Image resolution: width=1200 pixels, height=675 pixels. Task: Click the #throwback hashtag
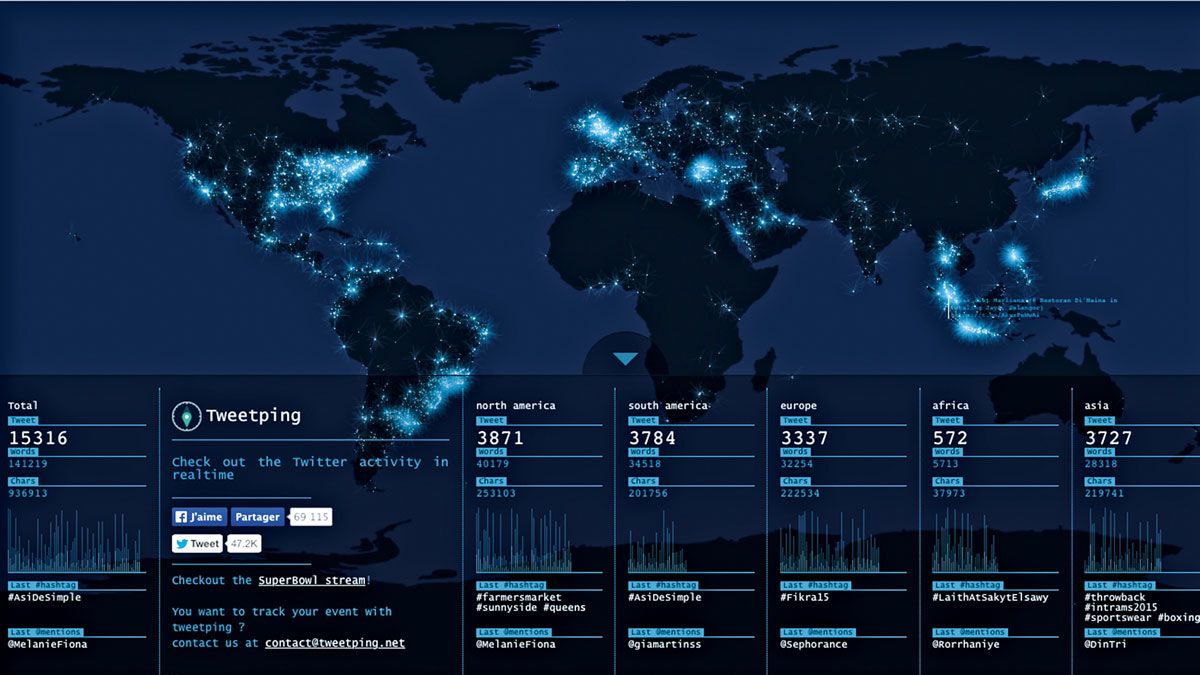point(1115,597)
